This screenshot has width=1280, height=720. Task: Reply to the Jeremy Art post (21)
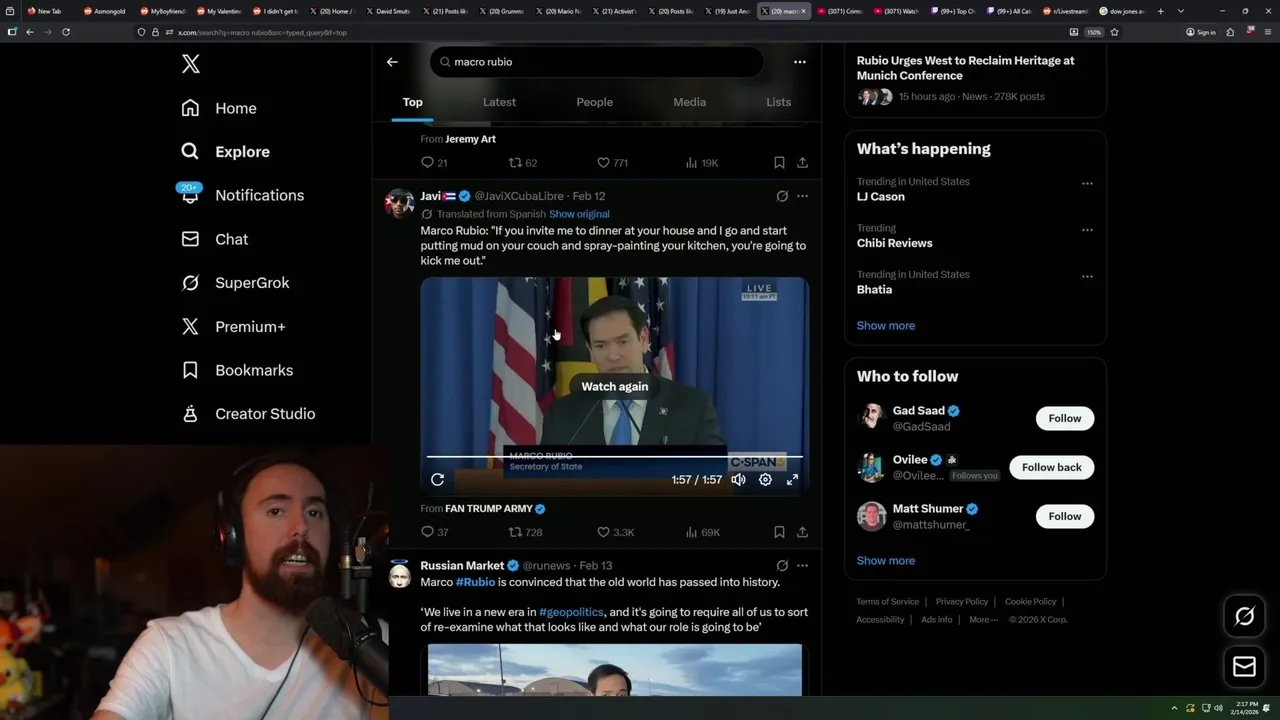[434, 162]
